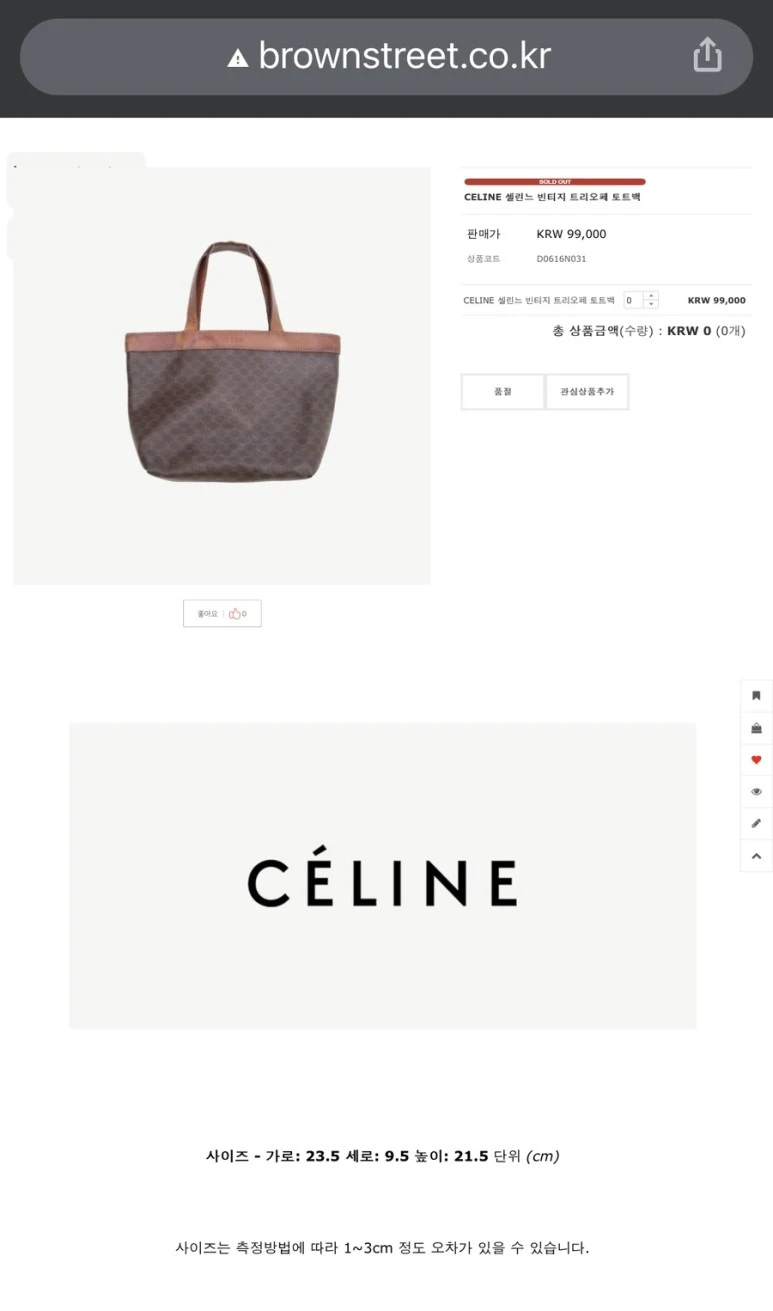773x1311 pixels.
Task: Open the bookmark icon in the side panel
Action: (x=756, y=696)
